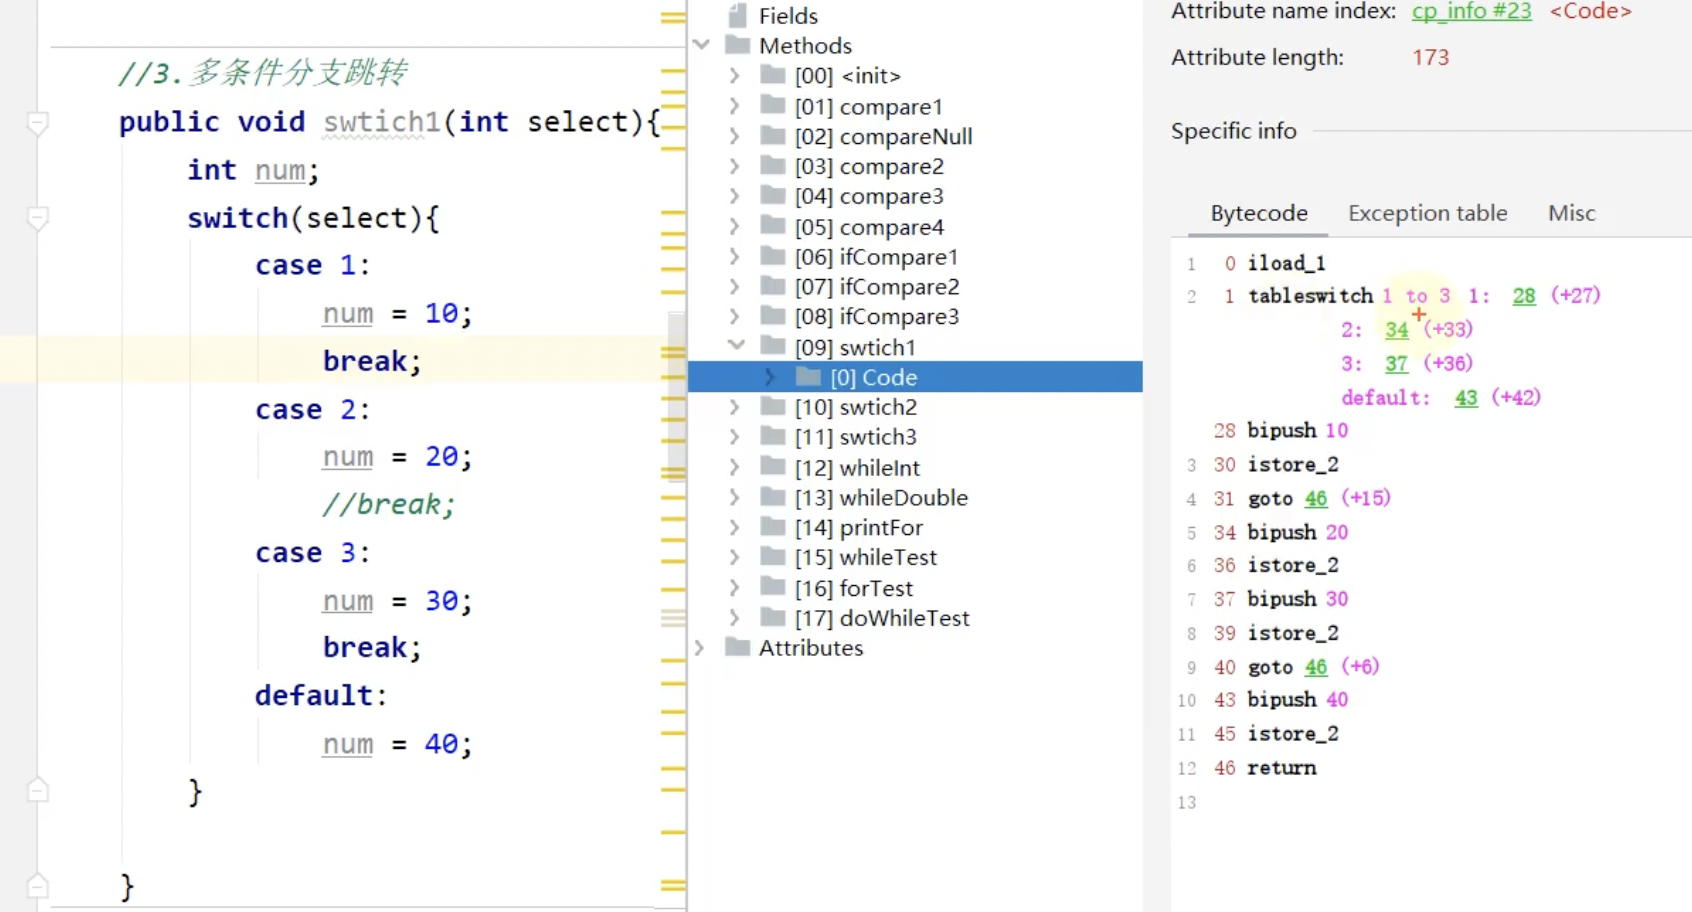Click the 'default:' label in code
This screenshot has width=1692, height=912.
pyautogui.click(x=321, y=695)
